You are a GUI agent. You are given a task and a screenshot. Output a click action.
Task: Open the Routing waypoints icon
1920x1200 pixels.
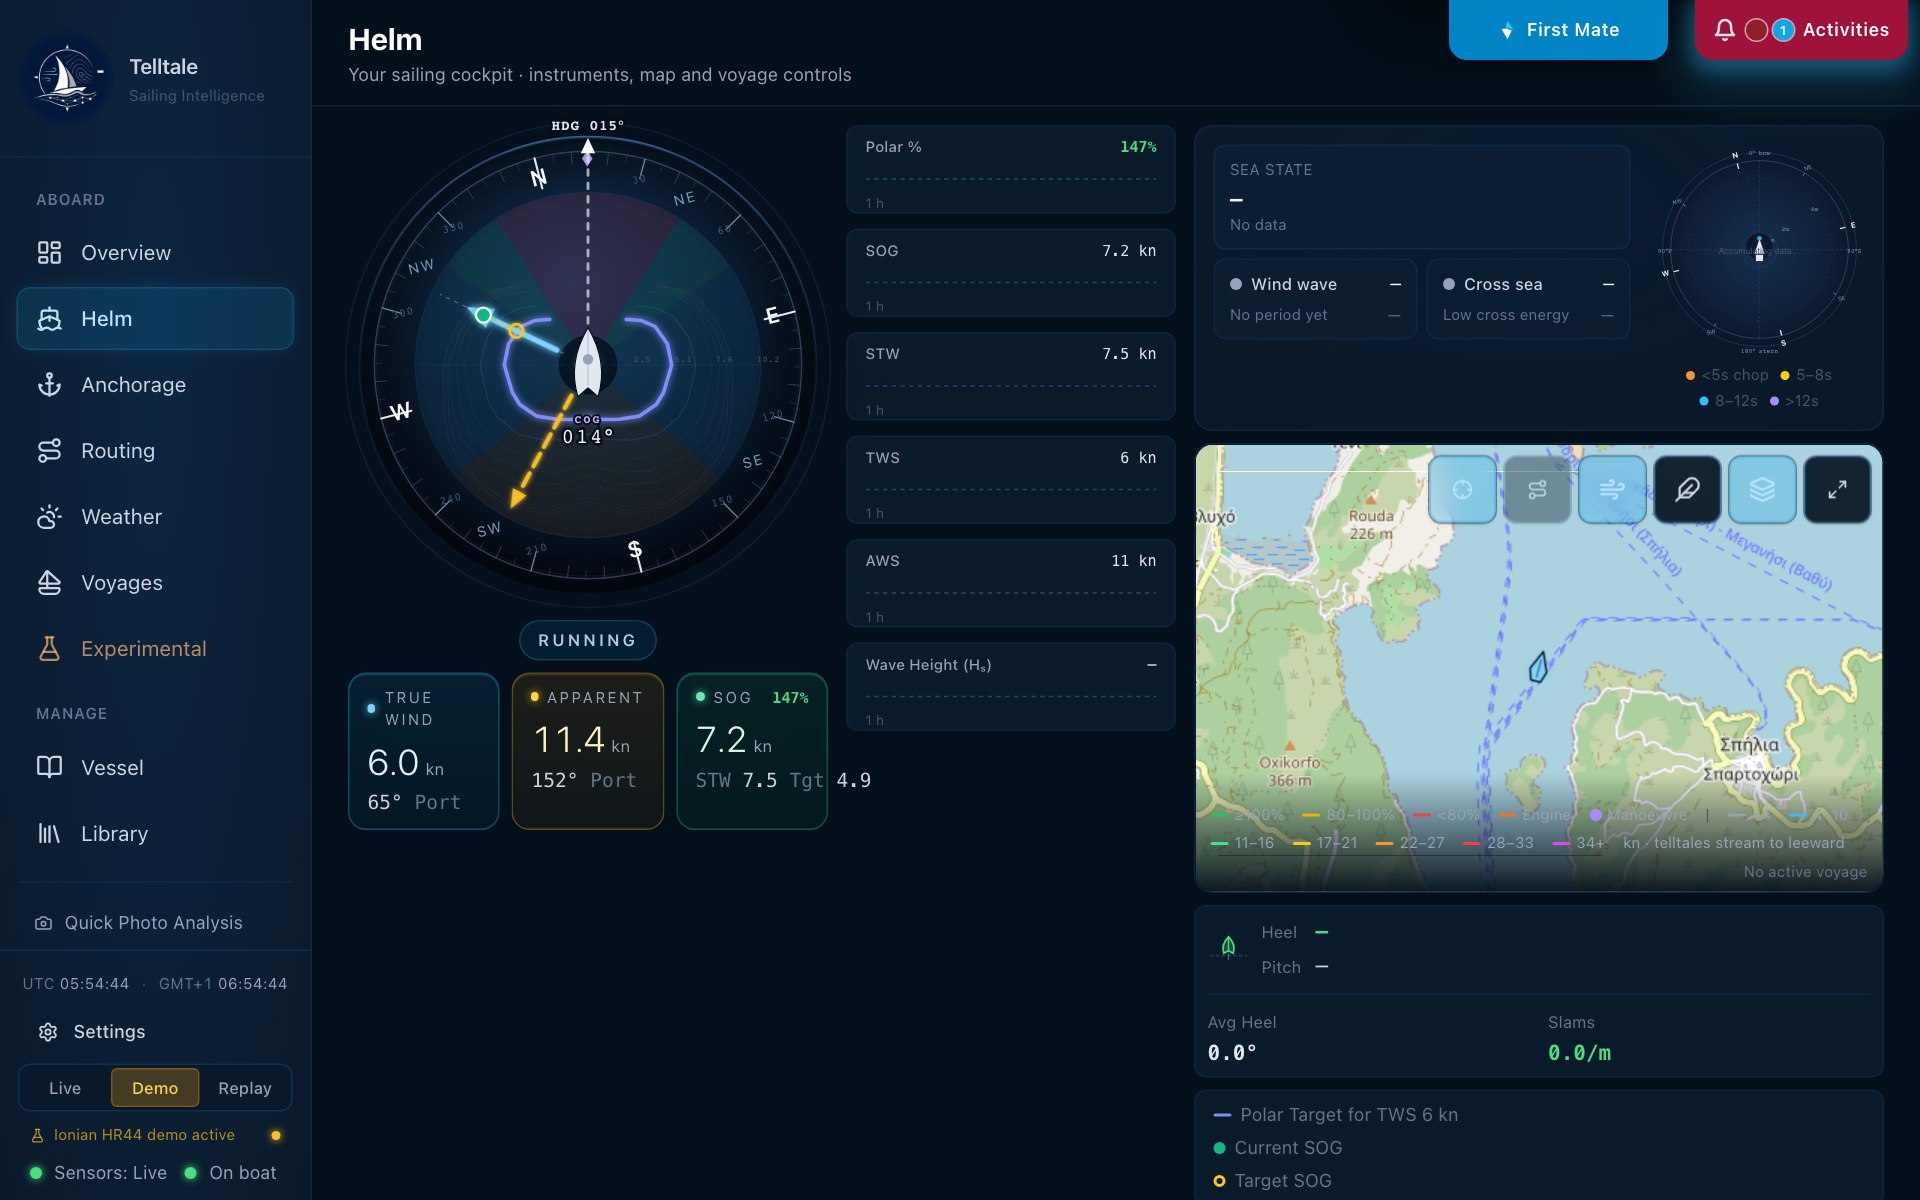pos(49,451)
